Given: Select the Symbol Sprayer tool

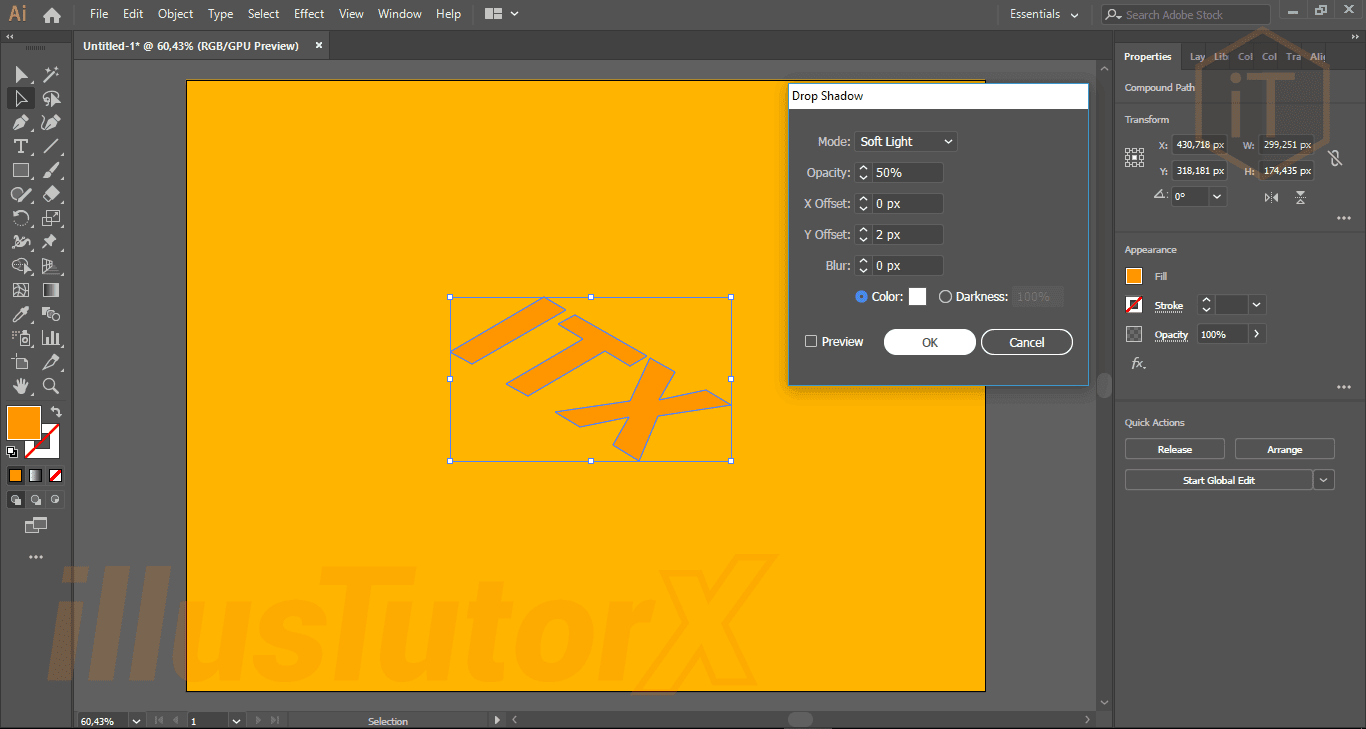Looking at the screenshot, I should (x=21, y=338).
